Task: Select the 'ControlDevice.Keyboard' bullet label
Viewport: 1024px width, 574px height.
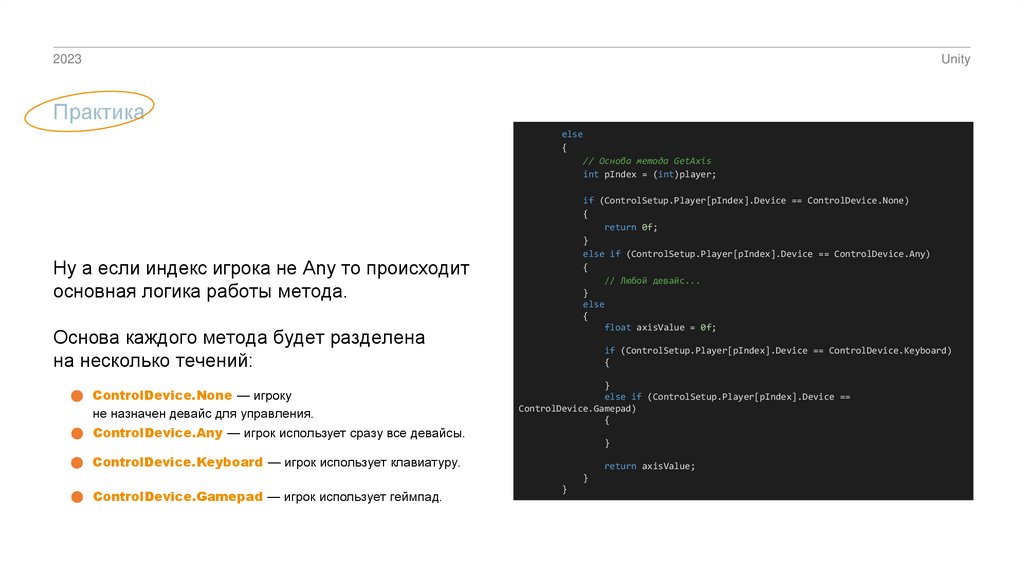Action: point(178,462)
